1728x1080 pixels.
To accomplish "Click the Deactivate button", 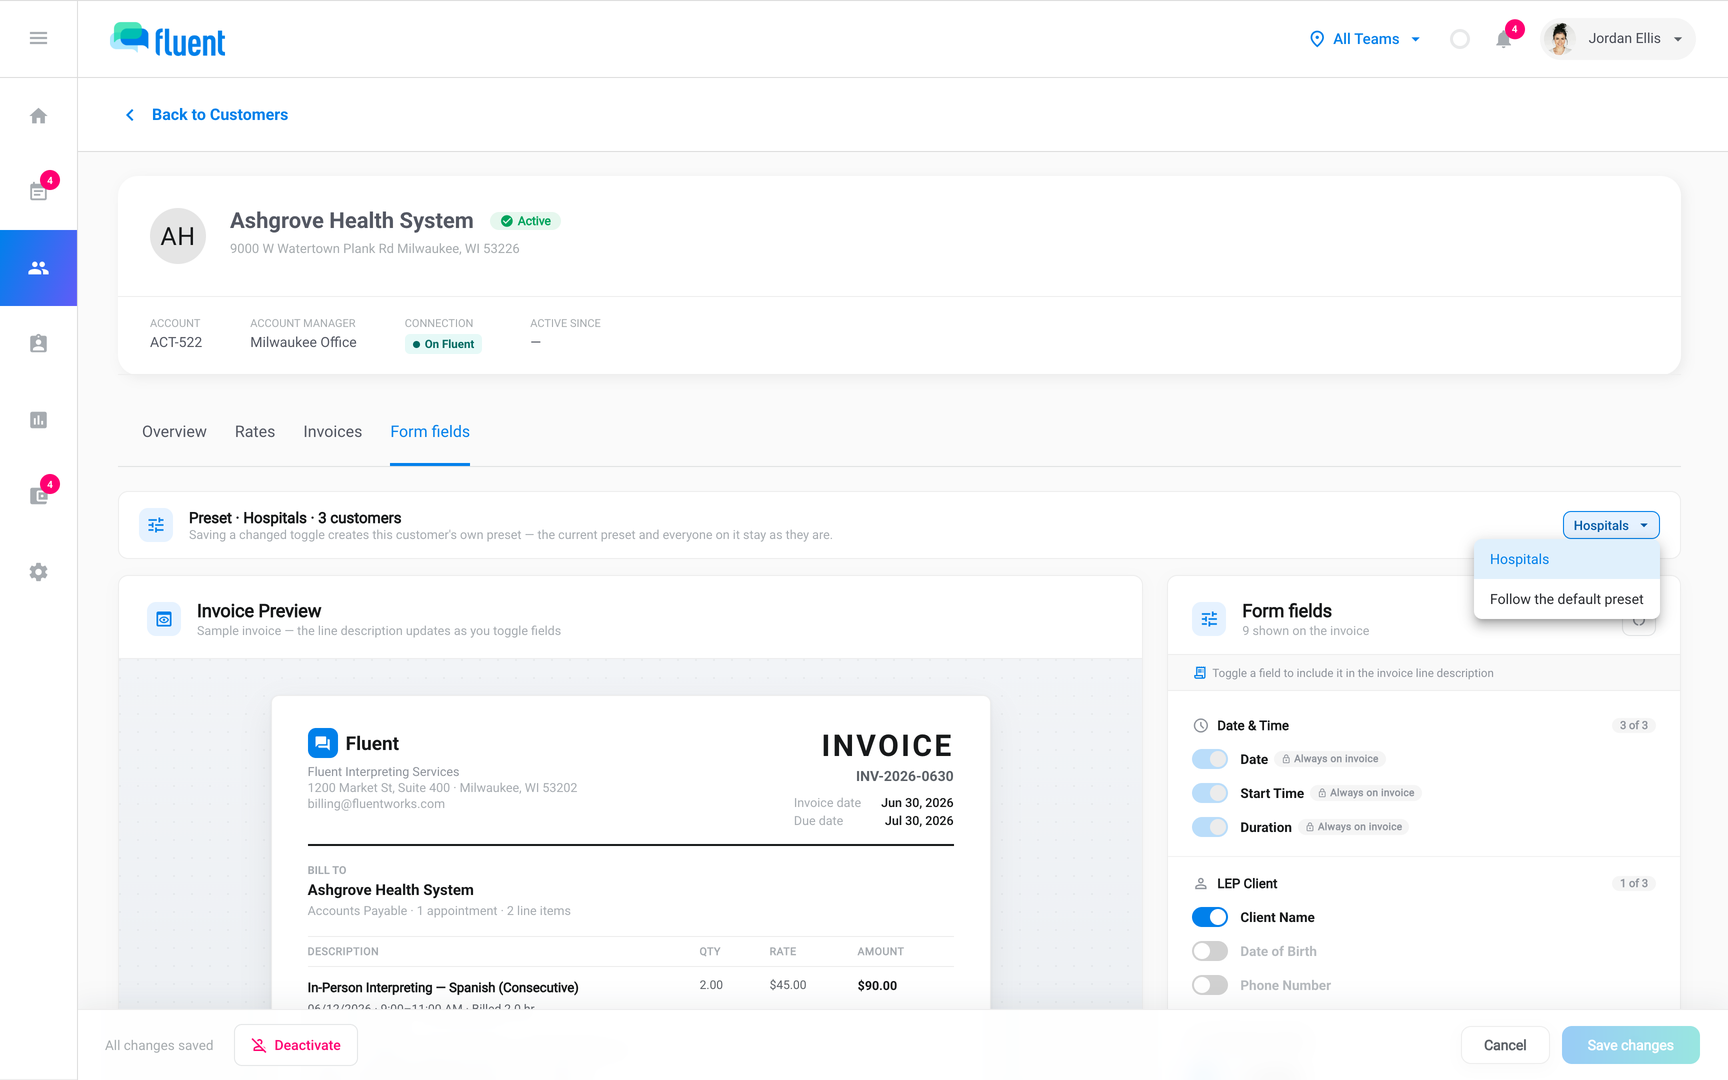I will point(296,1045).
